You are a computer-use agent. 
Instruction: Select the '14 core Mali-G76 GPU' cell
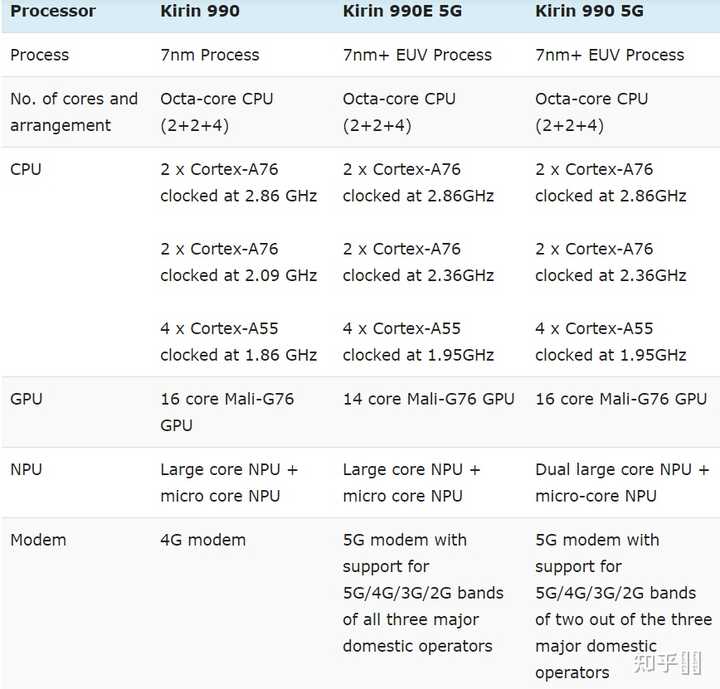pyautogui.click(x=428, y=399)
